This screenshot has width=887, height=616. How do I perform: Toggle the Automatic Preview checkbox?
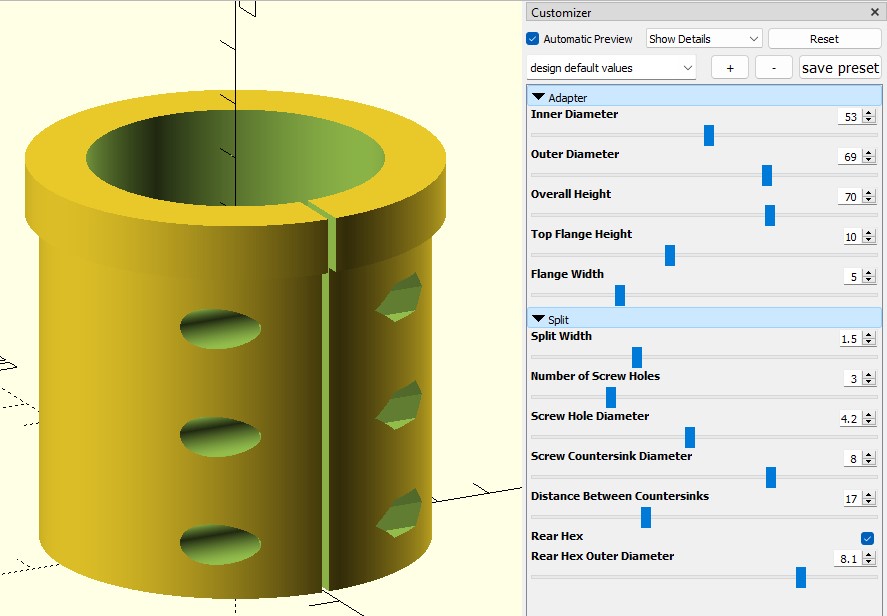pos(531,39)
